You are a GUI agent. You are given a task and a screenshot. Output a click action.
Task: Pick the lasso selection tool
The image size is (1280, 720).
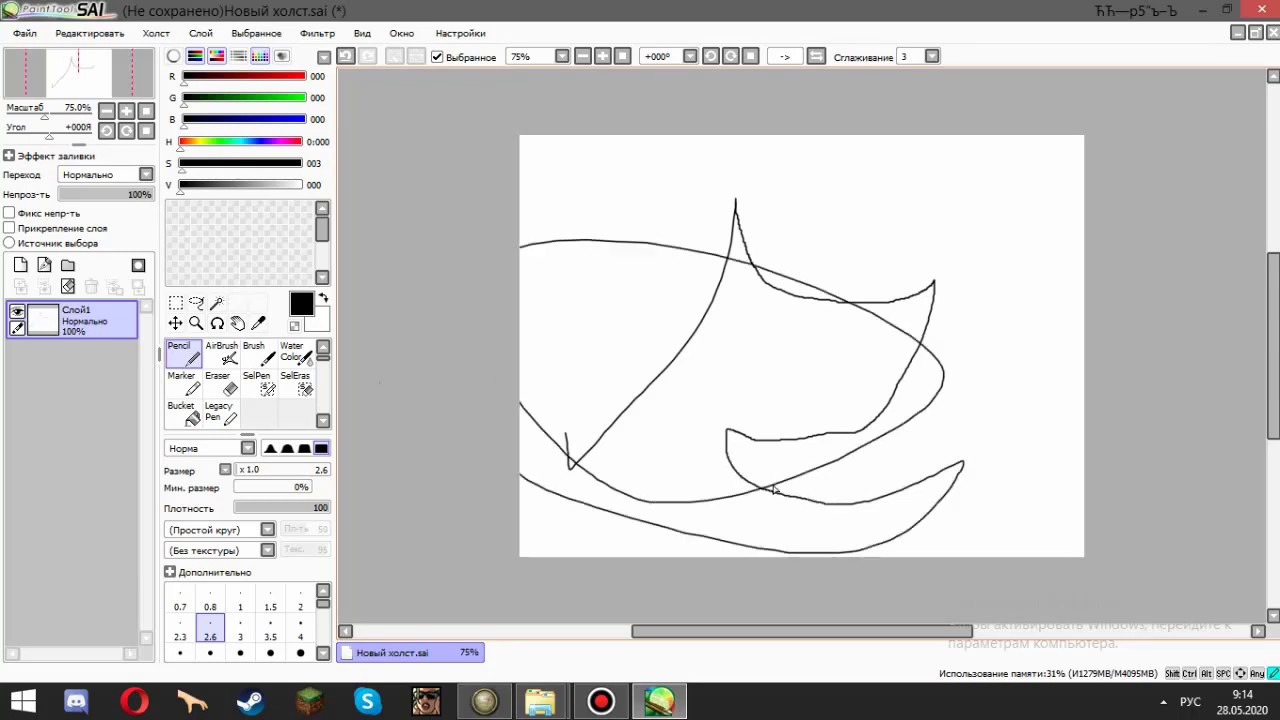tap(196, 303)
